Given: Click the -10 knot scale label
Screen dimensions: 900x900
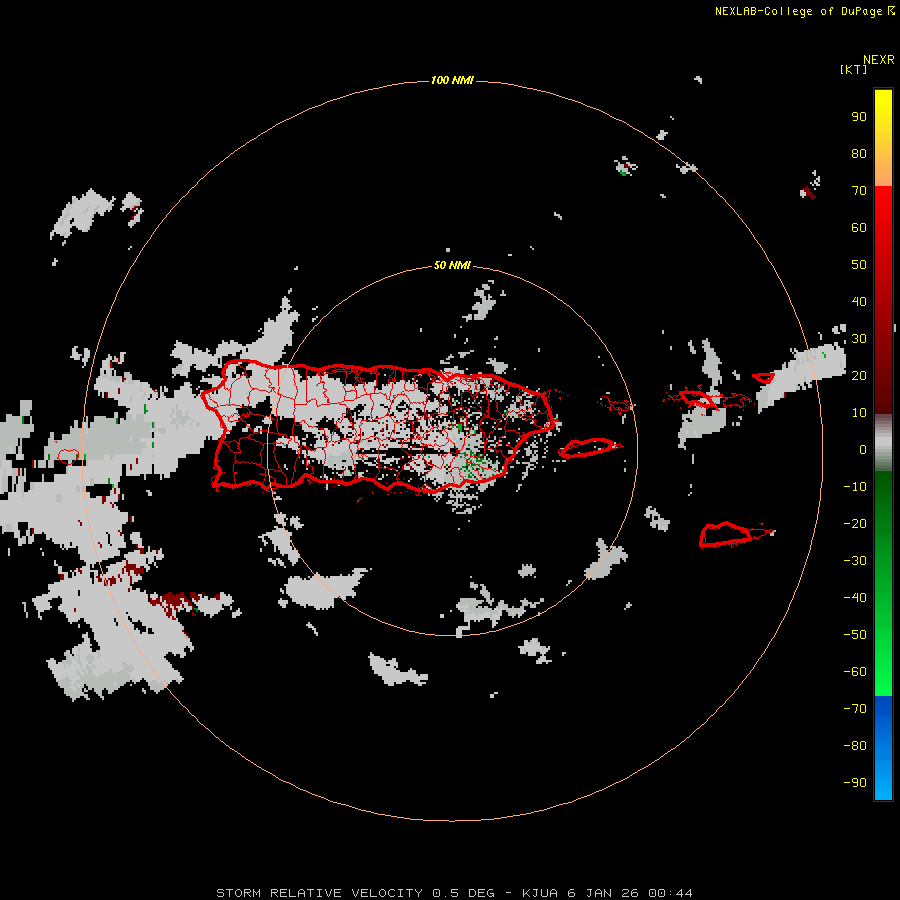Looking at the screenshot, I should click(855, 487).
